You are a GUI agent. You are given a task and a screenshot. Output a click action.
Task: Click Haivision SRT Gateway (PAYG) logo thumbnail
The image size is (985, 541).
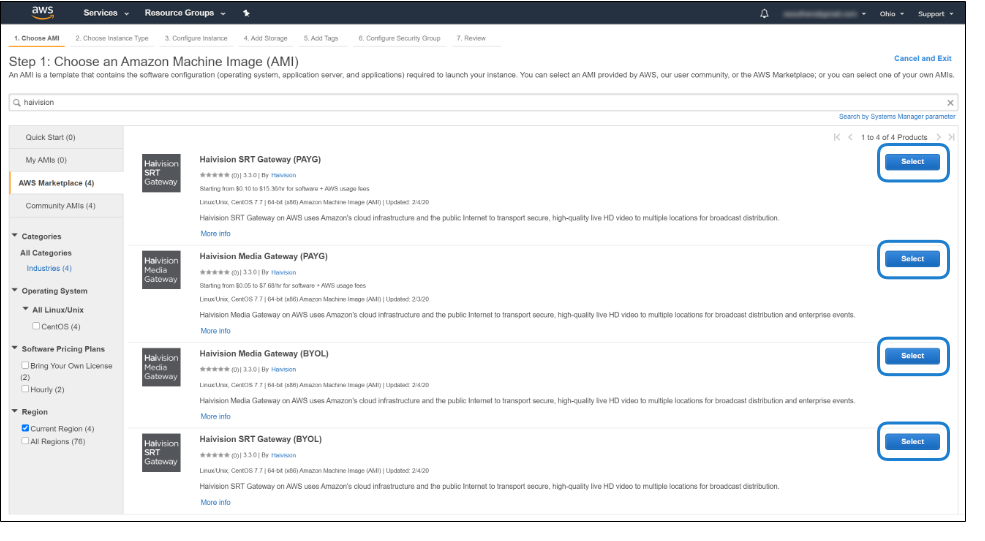coord(161,173)
